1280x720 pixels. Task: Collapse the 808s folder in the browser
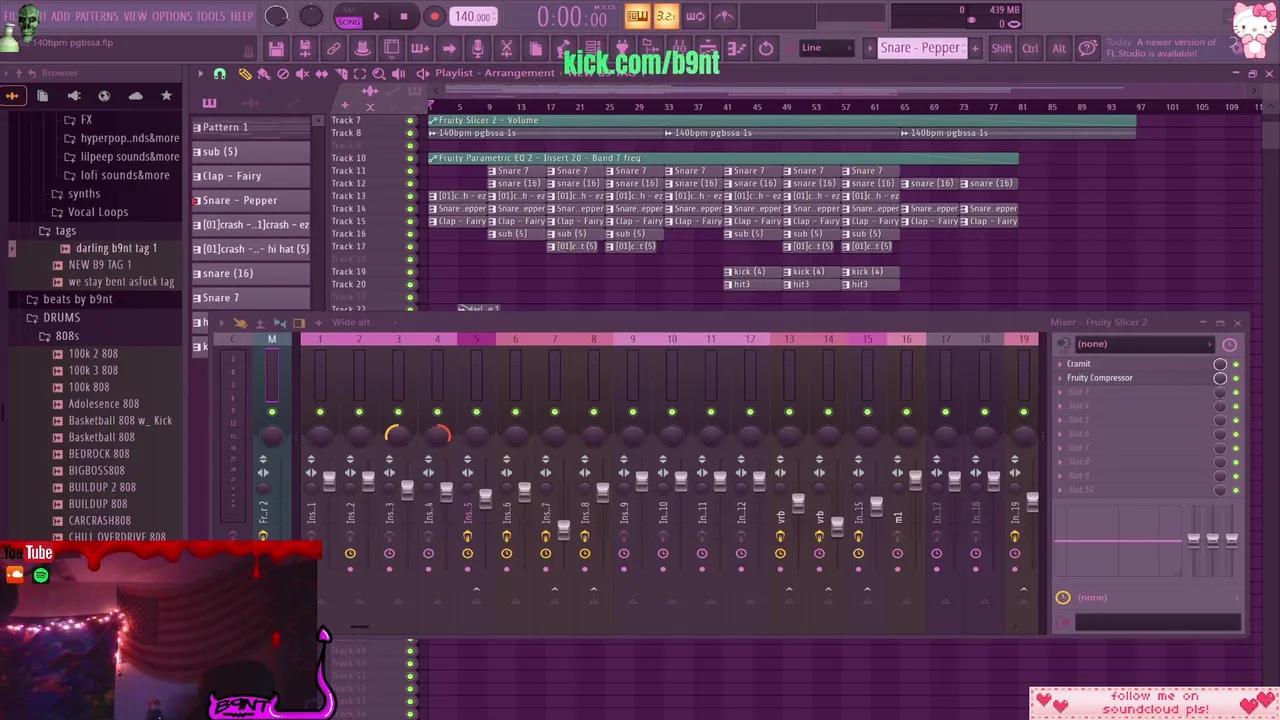pos(66,335)
